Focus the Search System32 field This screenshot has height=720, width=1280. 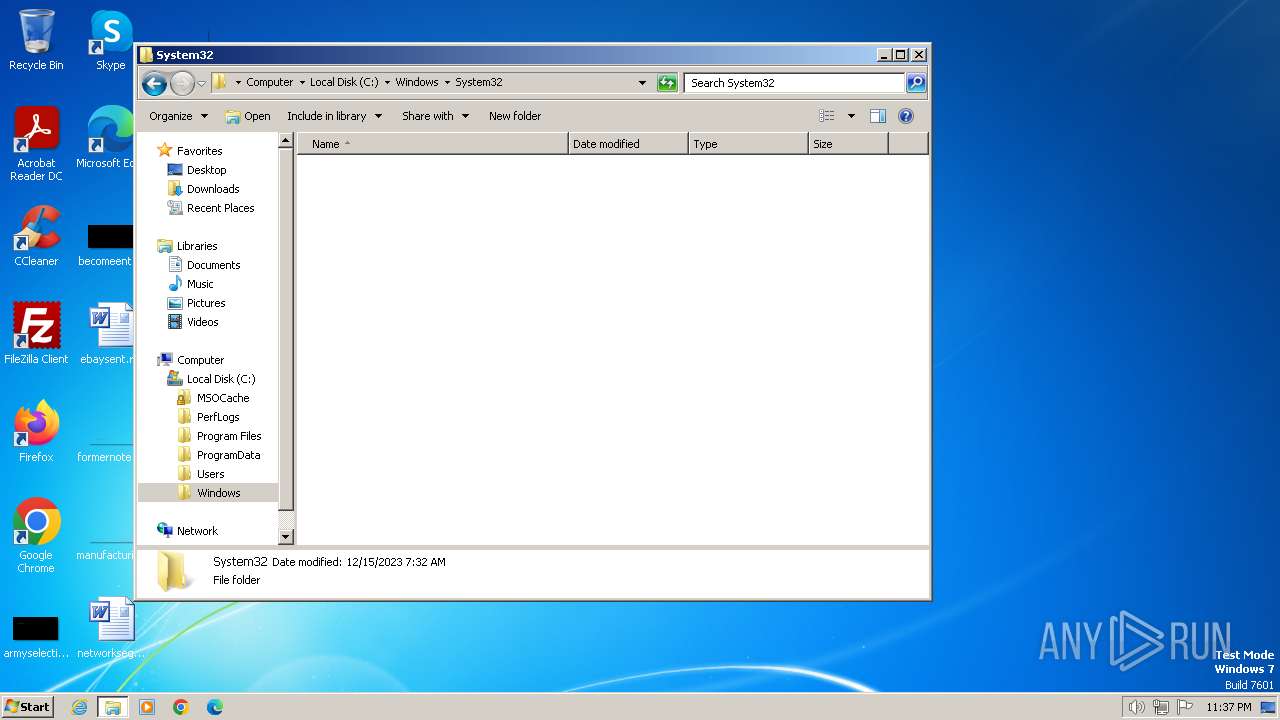[795, 83]
